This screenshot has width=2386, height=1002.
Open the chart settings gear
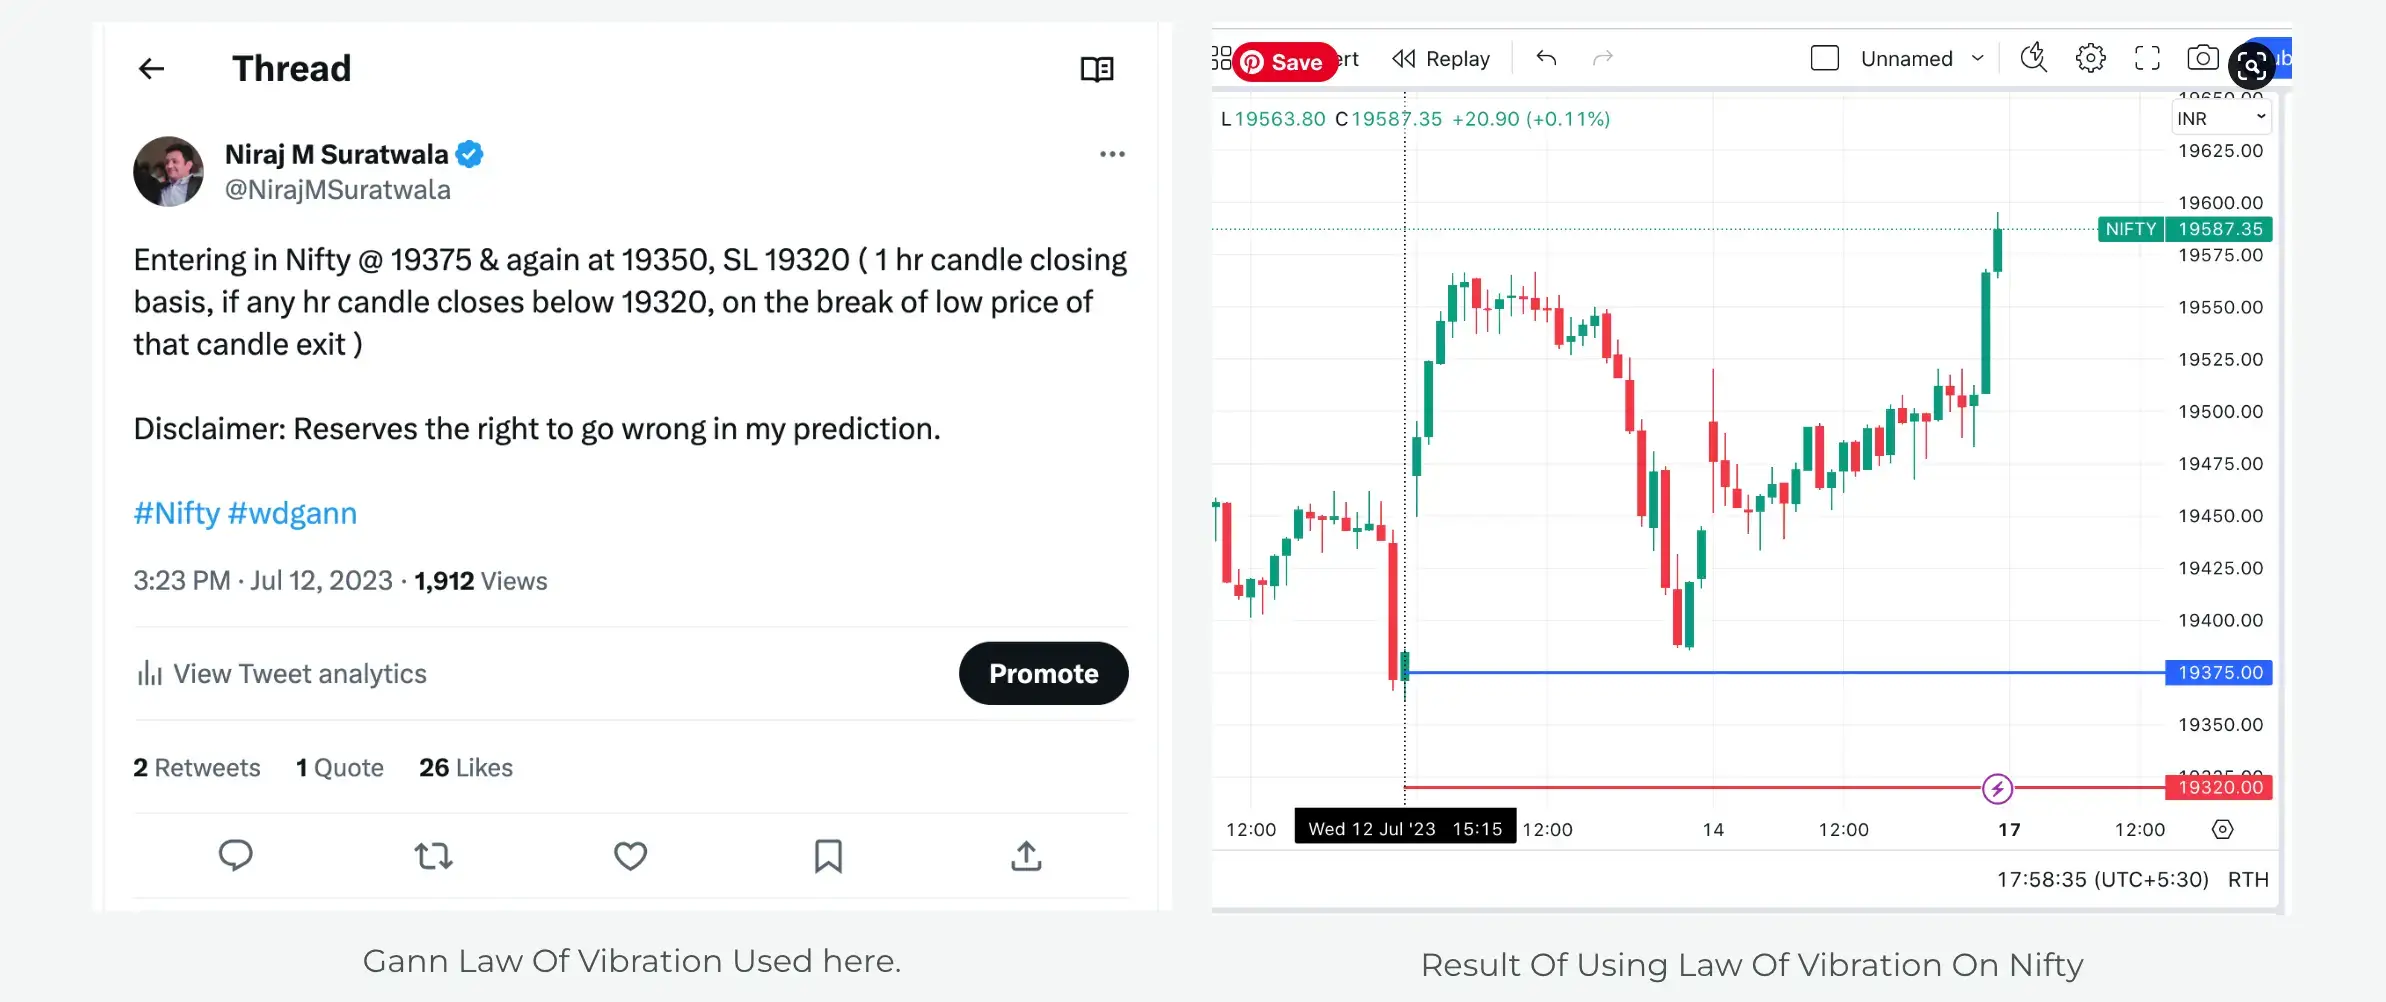pos(2090,58)
